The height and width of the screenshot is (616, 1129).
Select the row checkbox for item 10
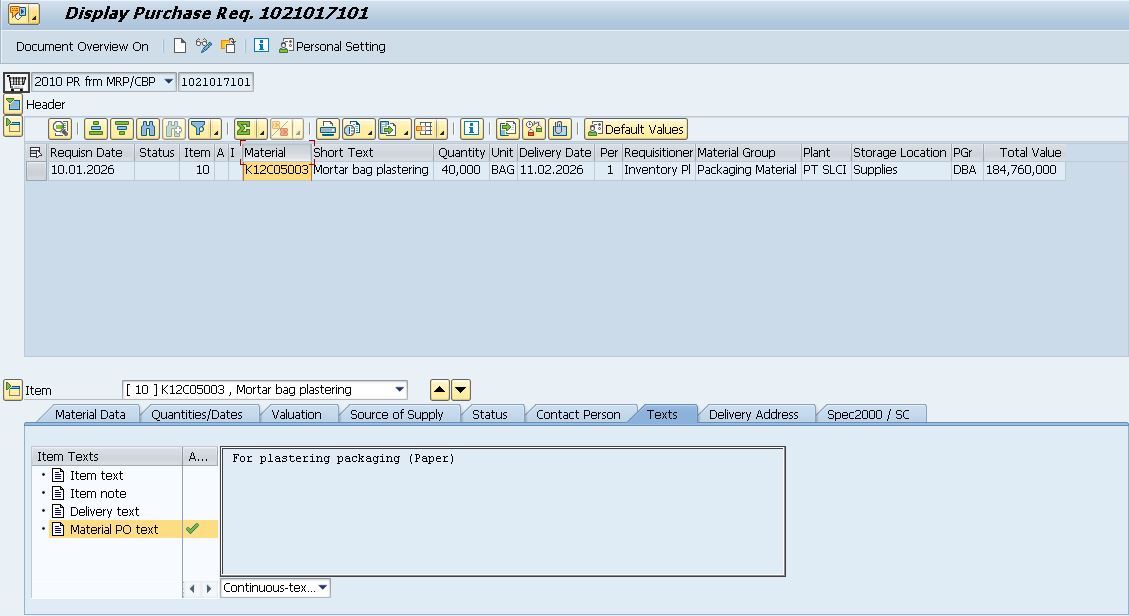[x=36, y=171]
